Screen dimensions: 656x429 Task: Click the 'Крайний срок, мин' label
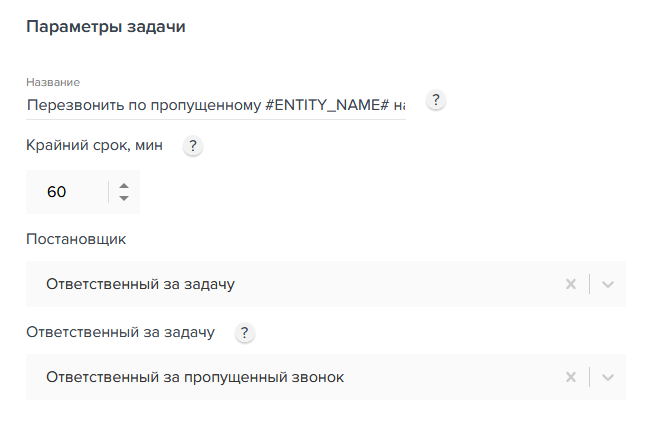[x=94, y=146]
